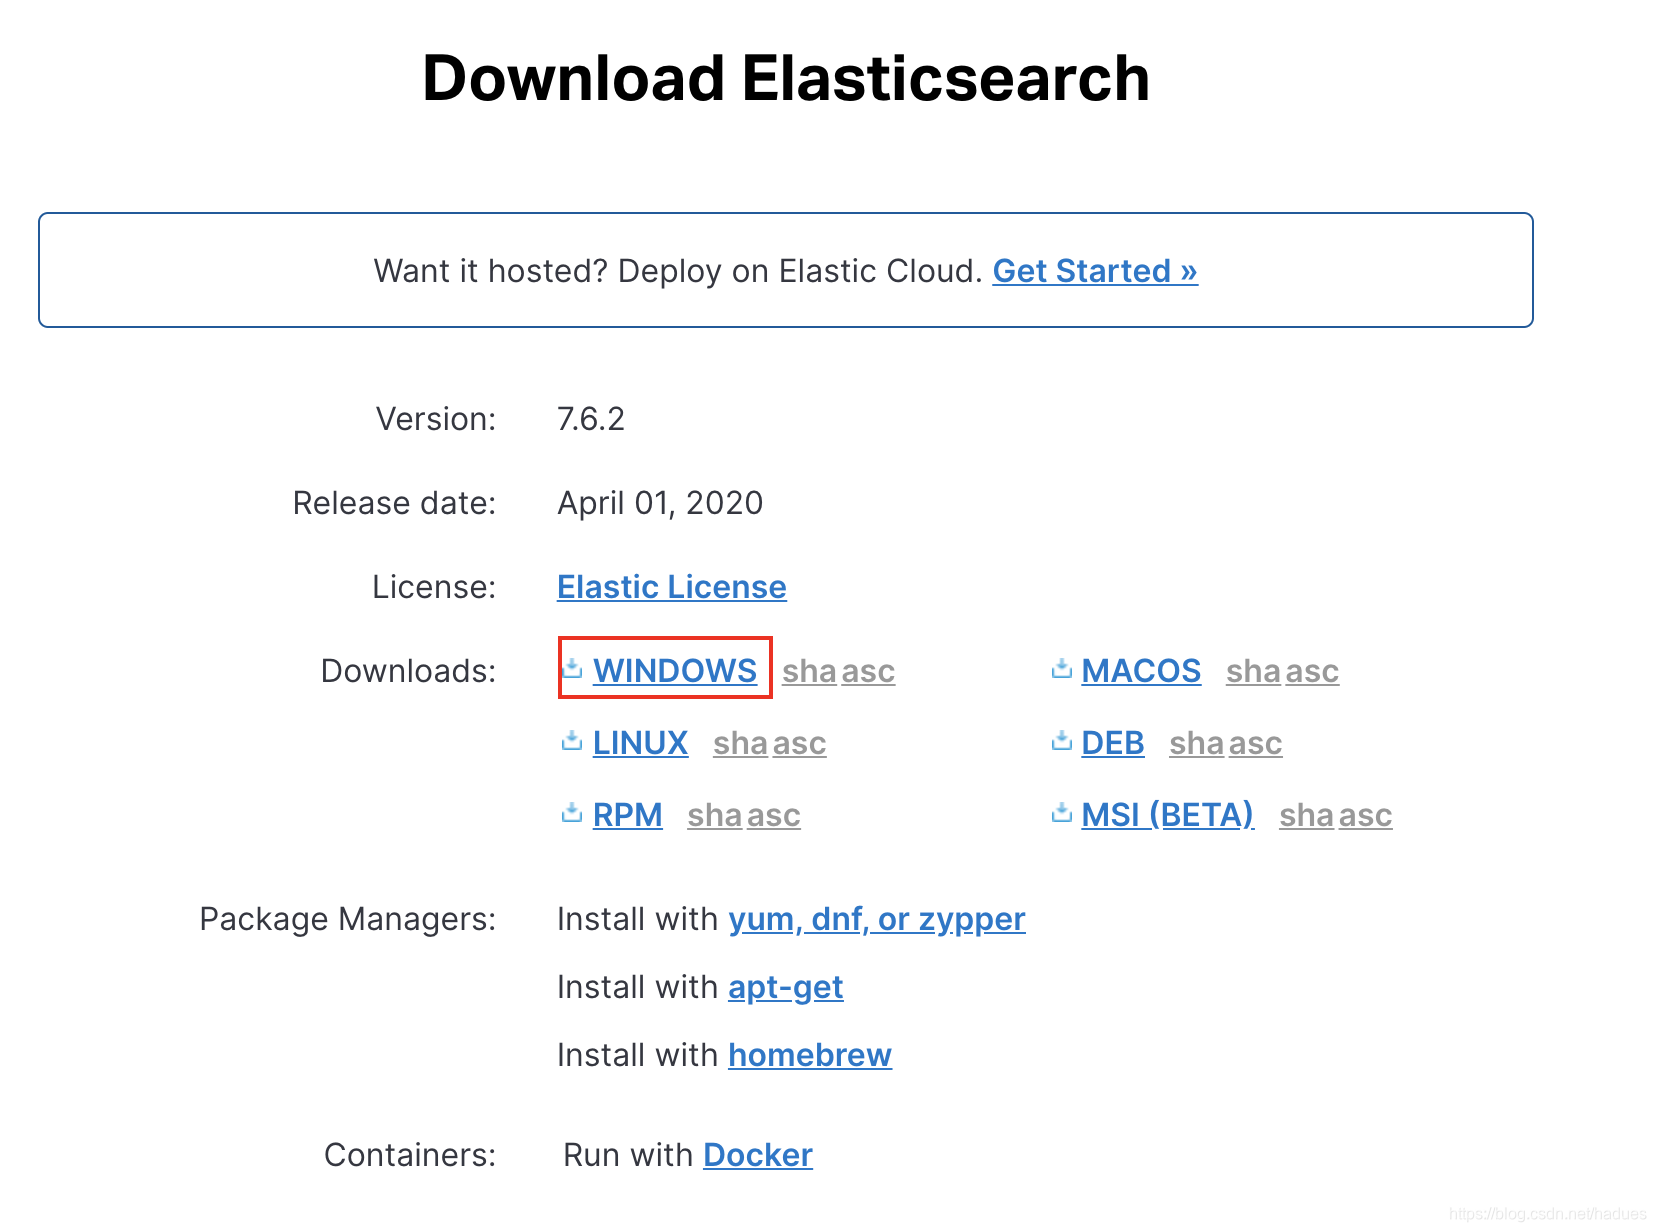Click the Containers: label

coord(410,1155)
